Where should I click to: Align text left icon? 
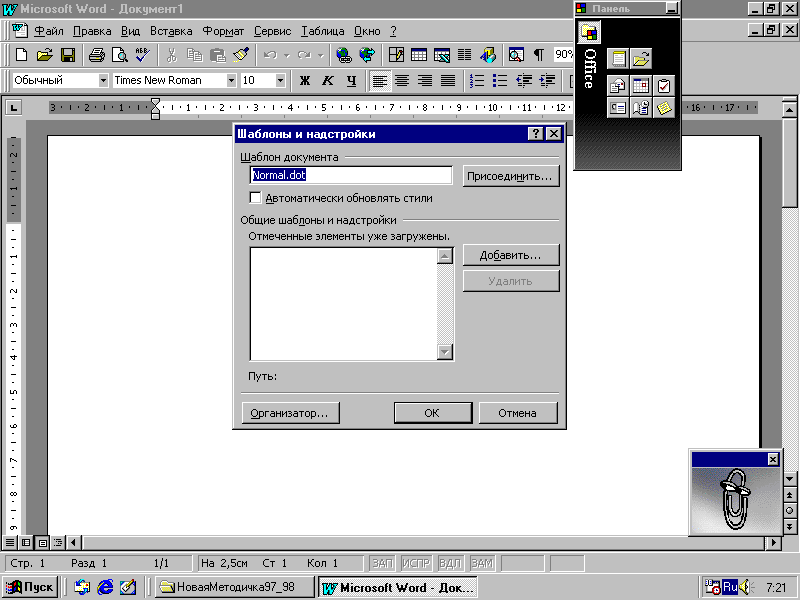click(379, 81)
